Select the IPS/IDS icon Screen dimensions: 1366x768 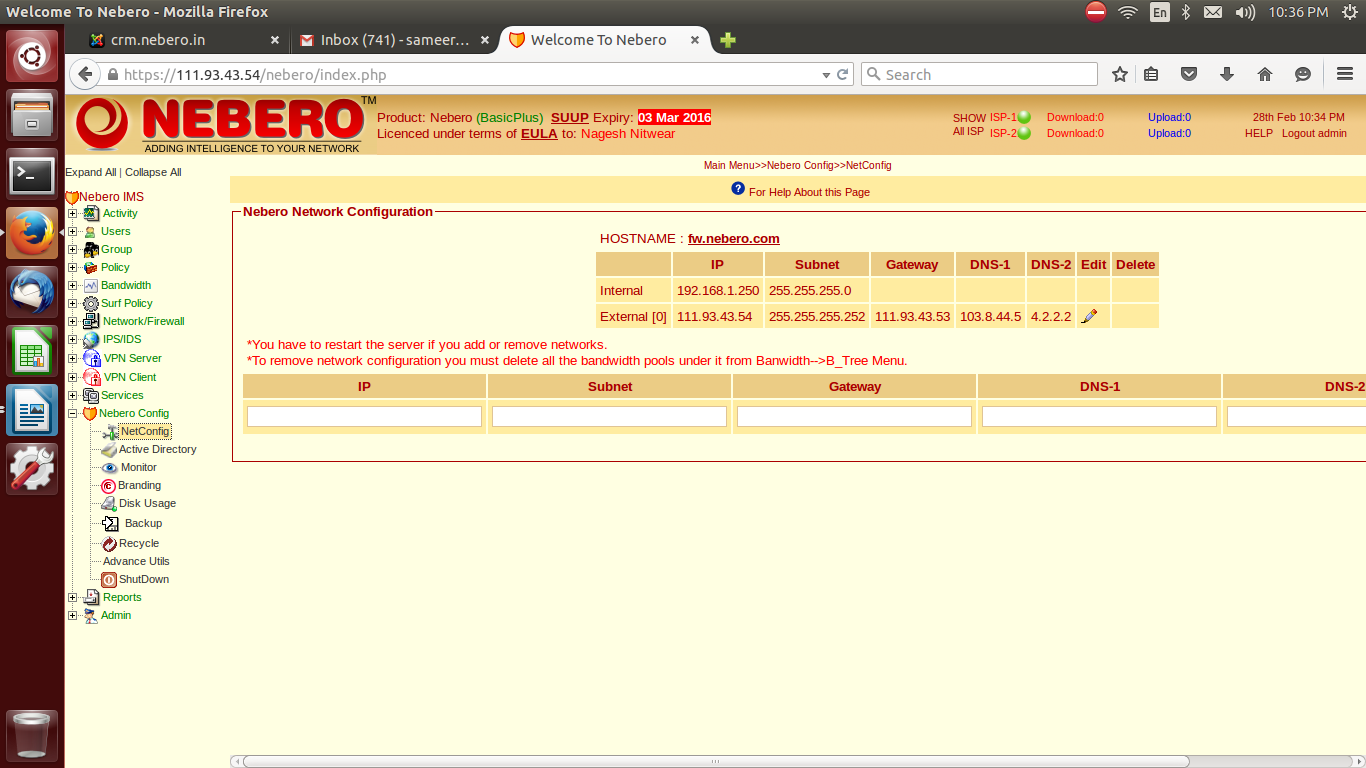pos(91,339)
